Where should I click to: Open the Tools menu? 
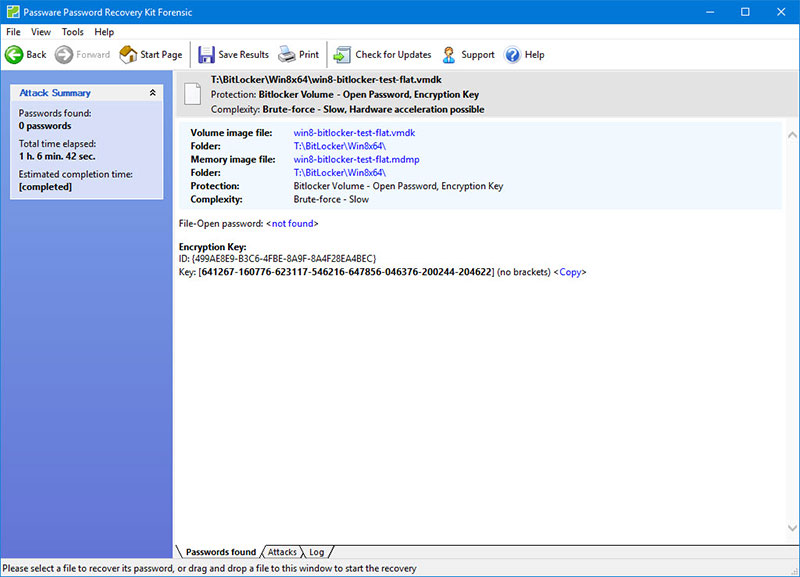[x=72, y=32]
